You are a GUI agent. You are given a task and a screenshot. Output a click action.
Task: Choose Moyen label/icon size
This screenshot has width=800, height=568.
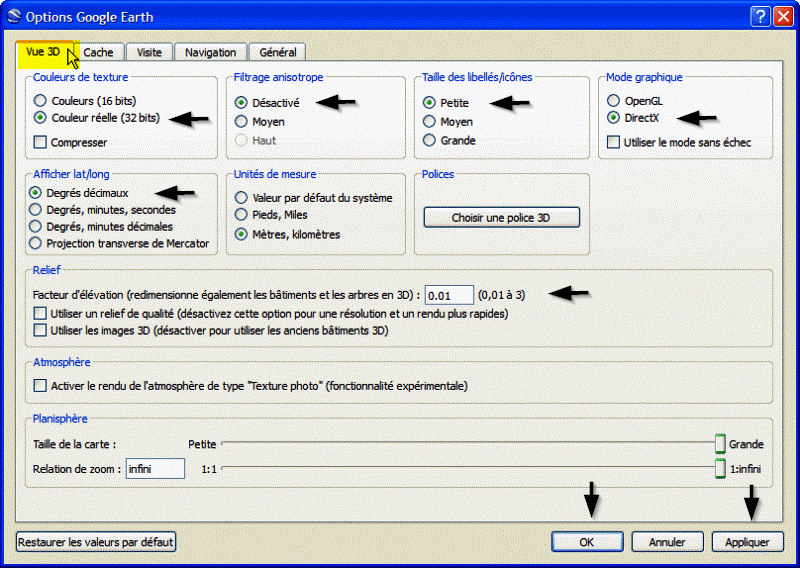pos(429,121)
